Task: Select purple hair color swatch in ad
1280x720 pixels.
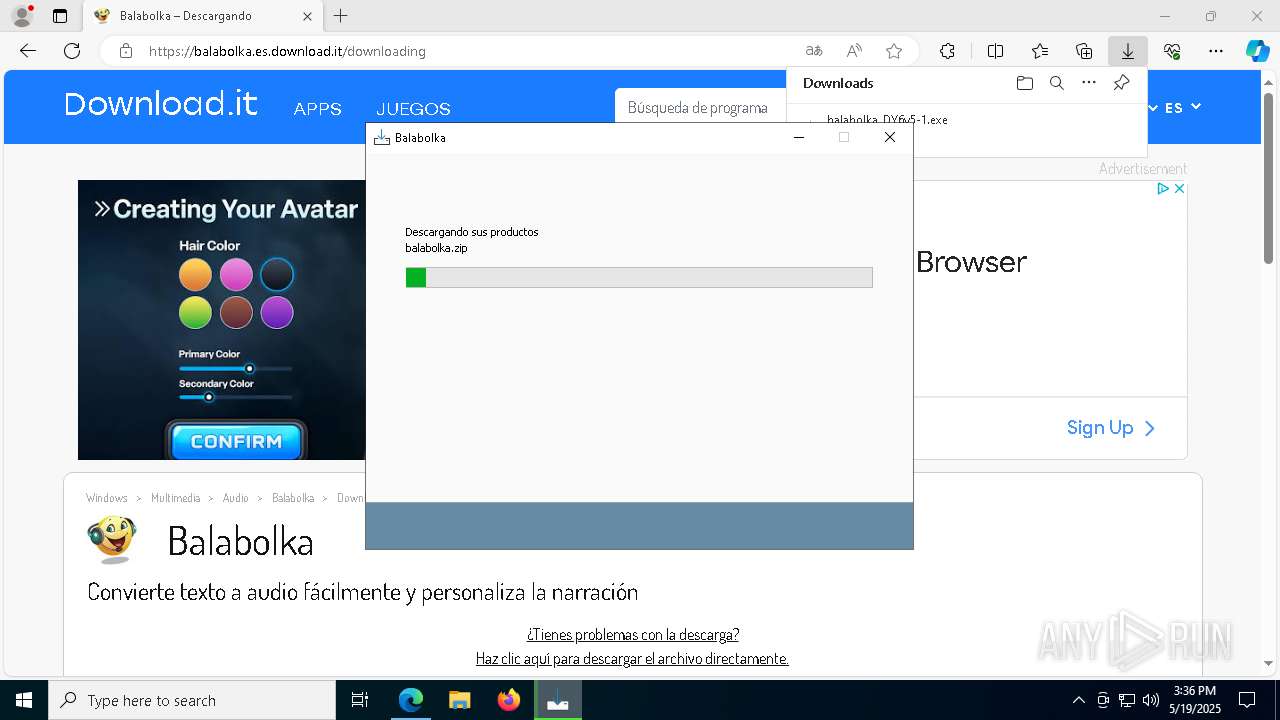Action: click(277, 312)
